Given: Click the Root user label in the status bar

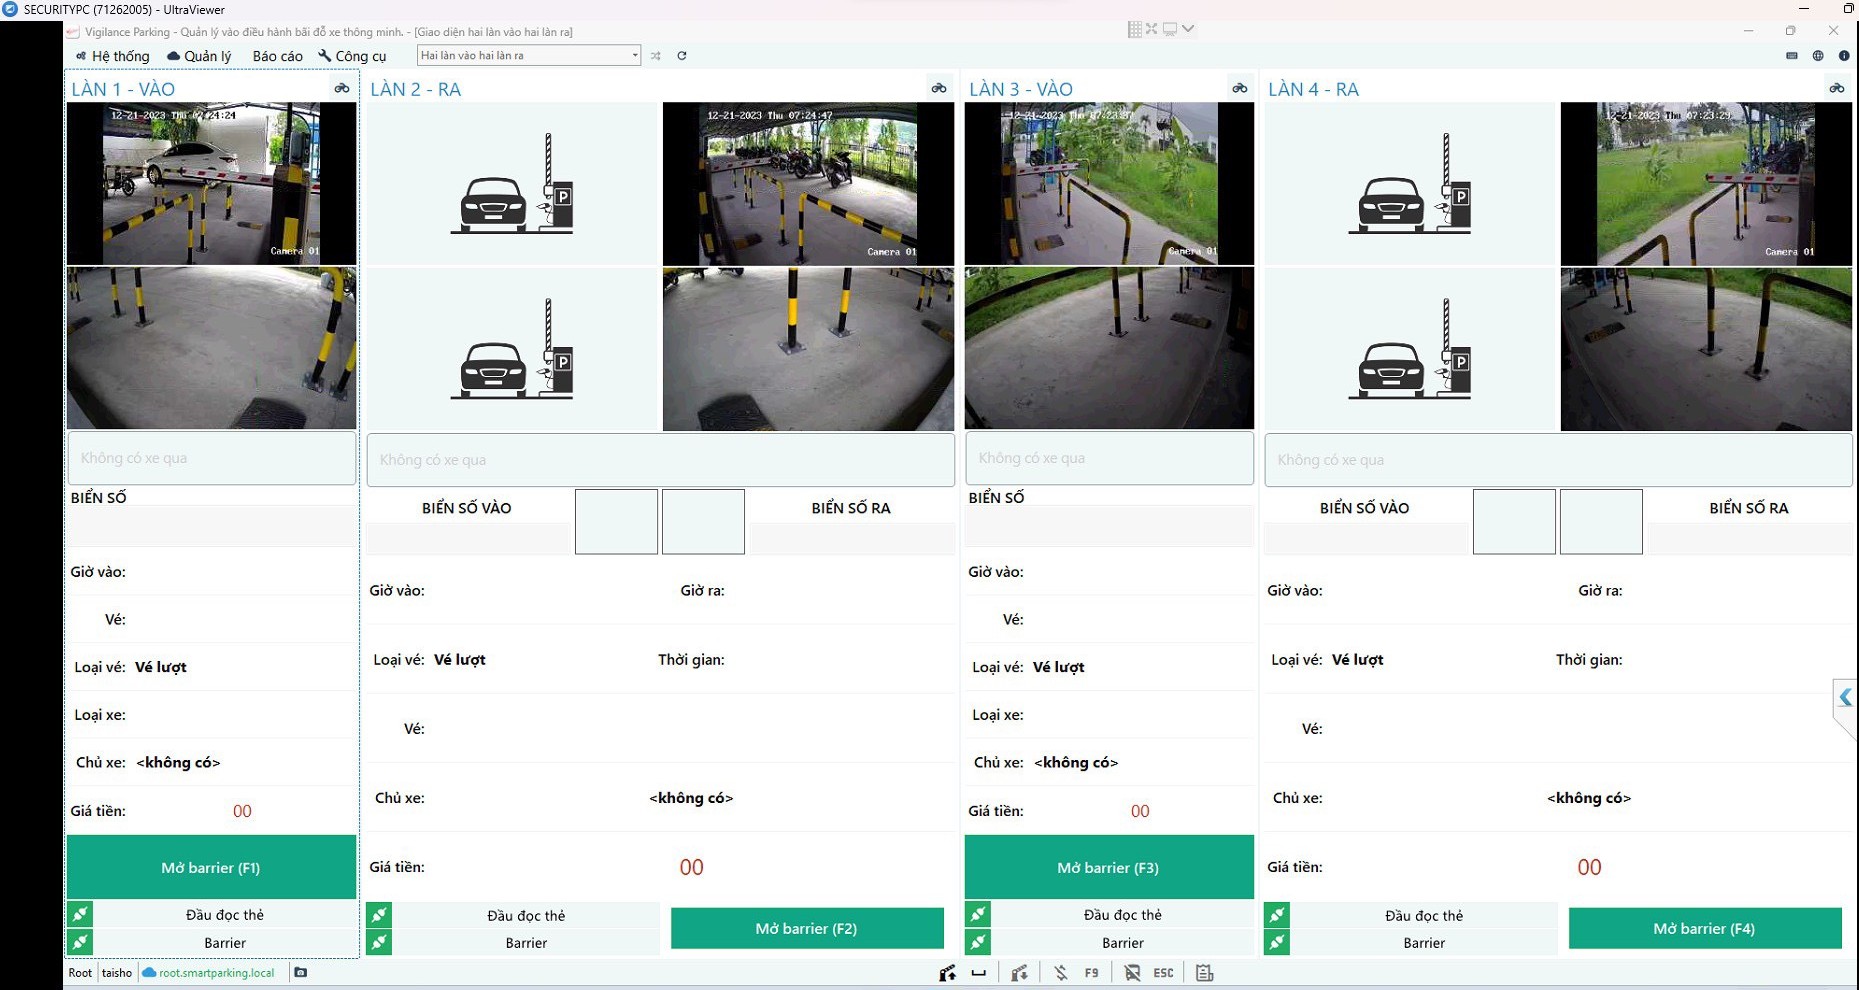Looking at the screenshot, I should click(80, 973).
